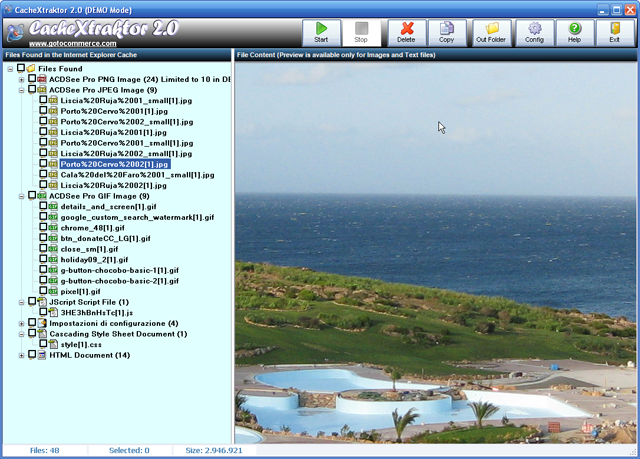The image size is (640, 459).
Task: Click the seaside pool image preview
Action: point(436,253)
